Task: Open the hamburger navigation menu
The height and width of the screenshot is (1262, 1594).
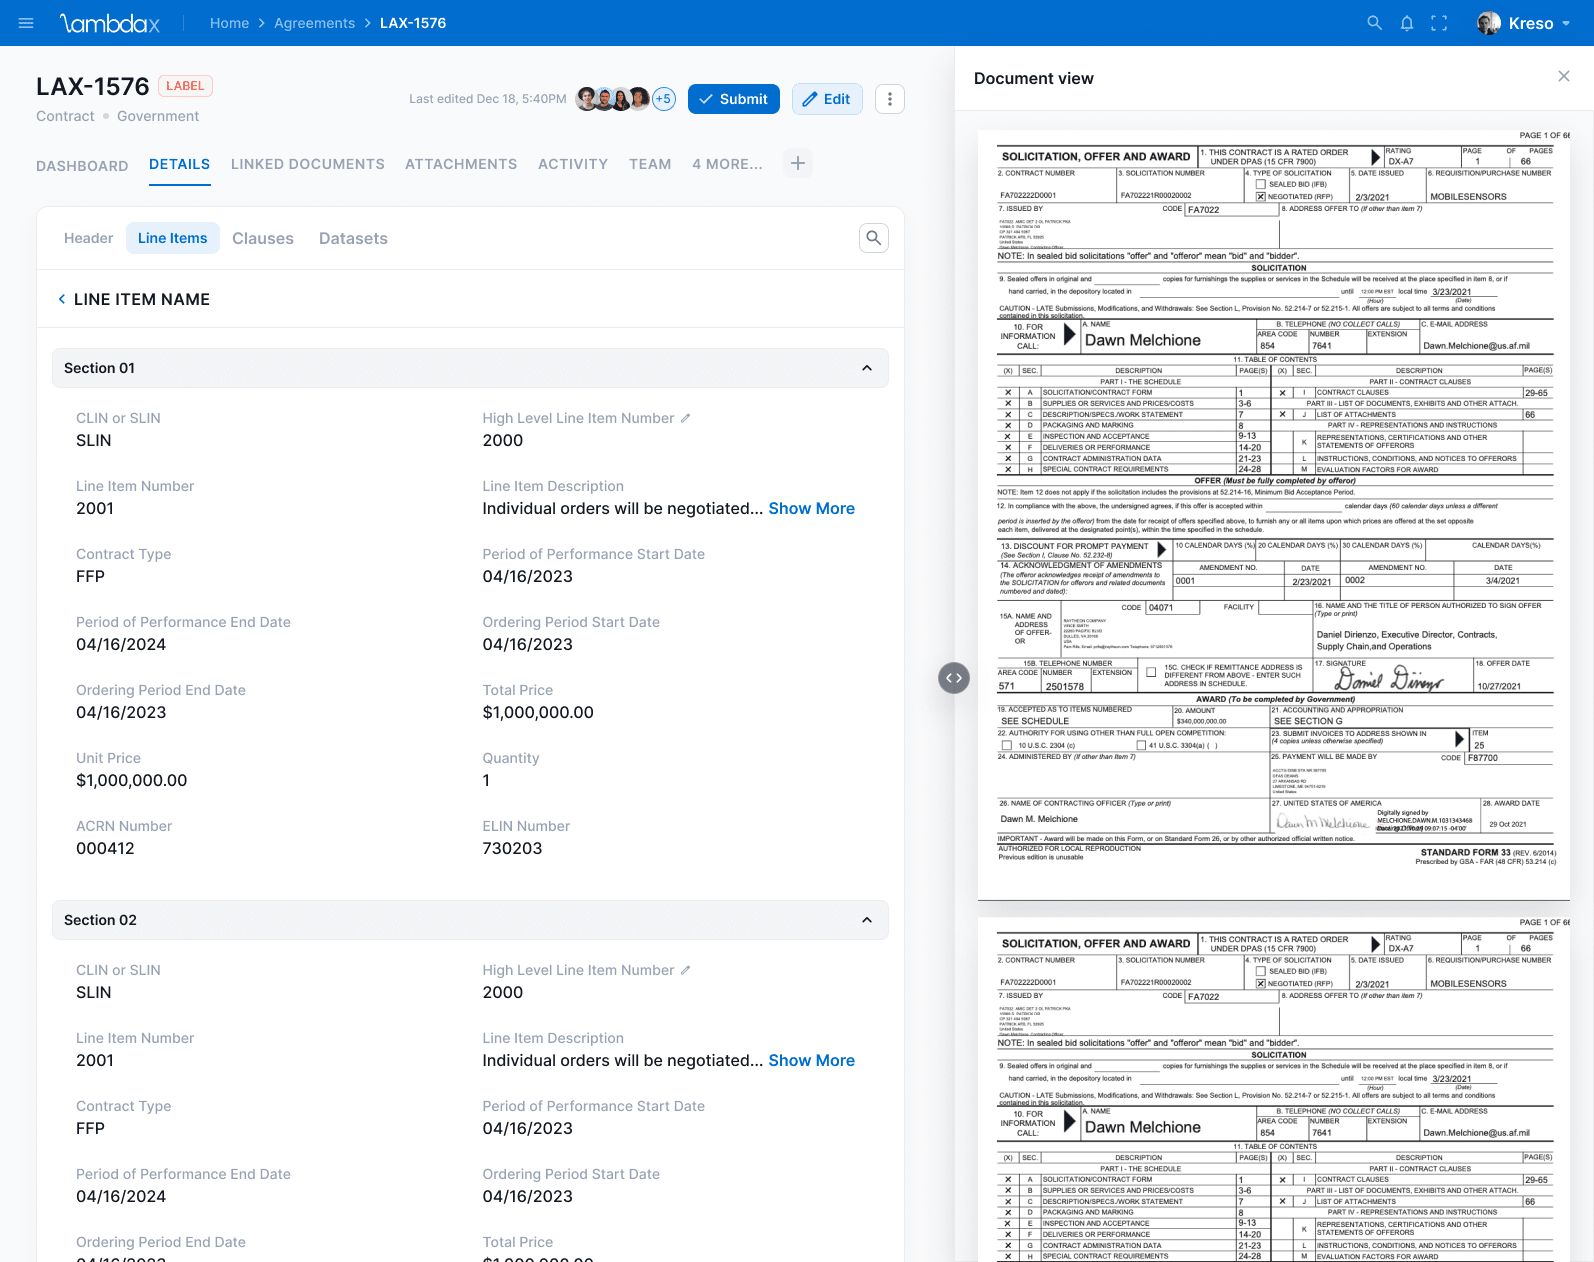Action: pyautogui.click(x=26, y=23)
